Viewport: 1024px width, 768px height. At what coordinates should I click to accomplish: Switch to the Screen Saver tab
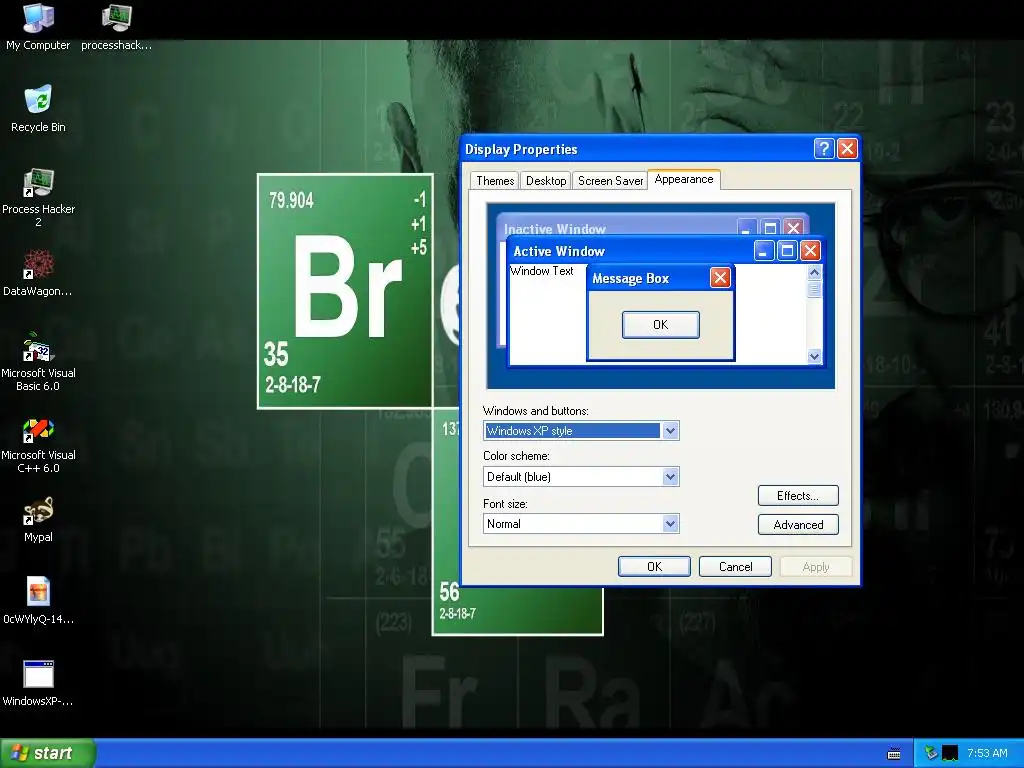pos(611,181)
